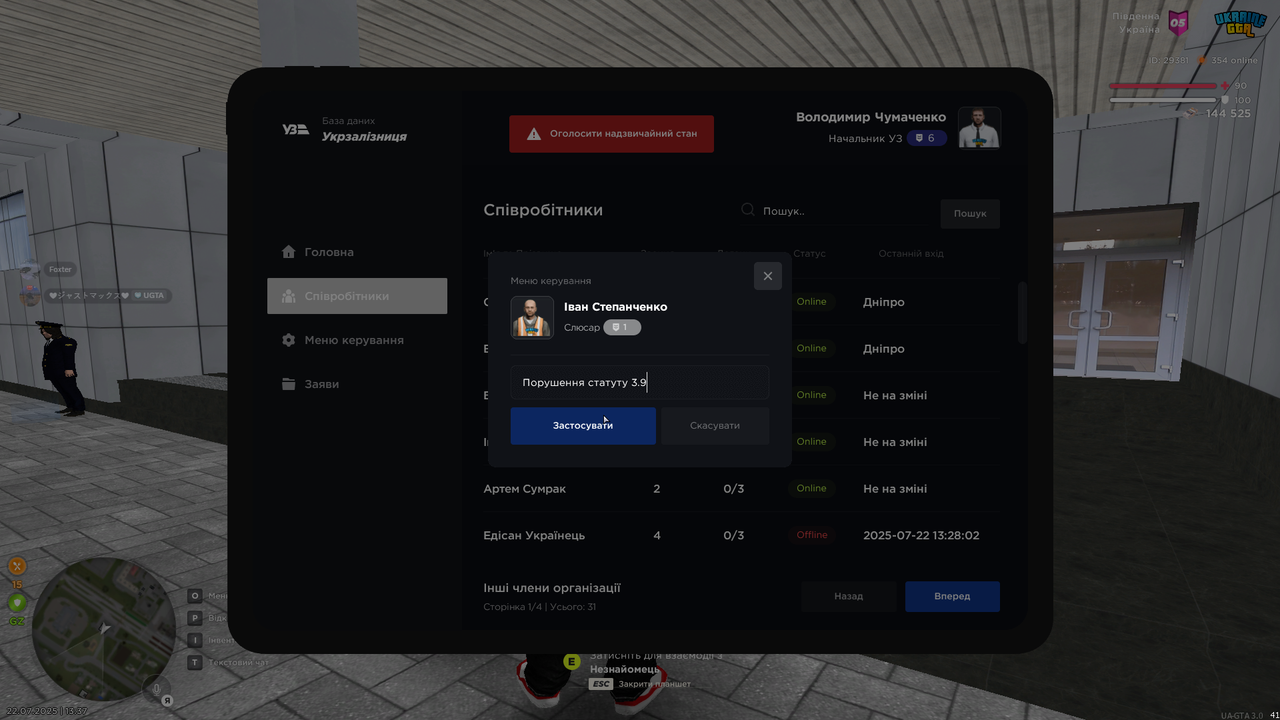Click the green zone shield icon
Image resolution: width=1280 pixels, height=720 pixels.
click(x=17, y=602)
